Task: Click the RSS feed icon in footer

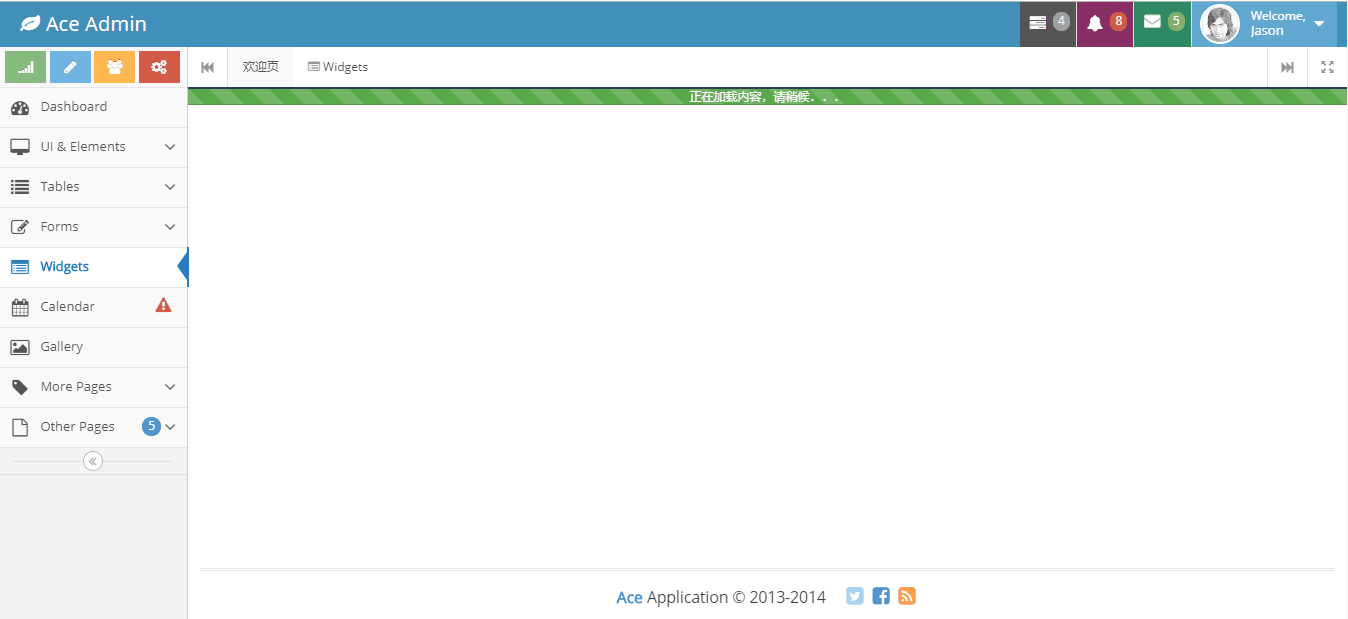Action: [907, 596]
